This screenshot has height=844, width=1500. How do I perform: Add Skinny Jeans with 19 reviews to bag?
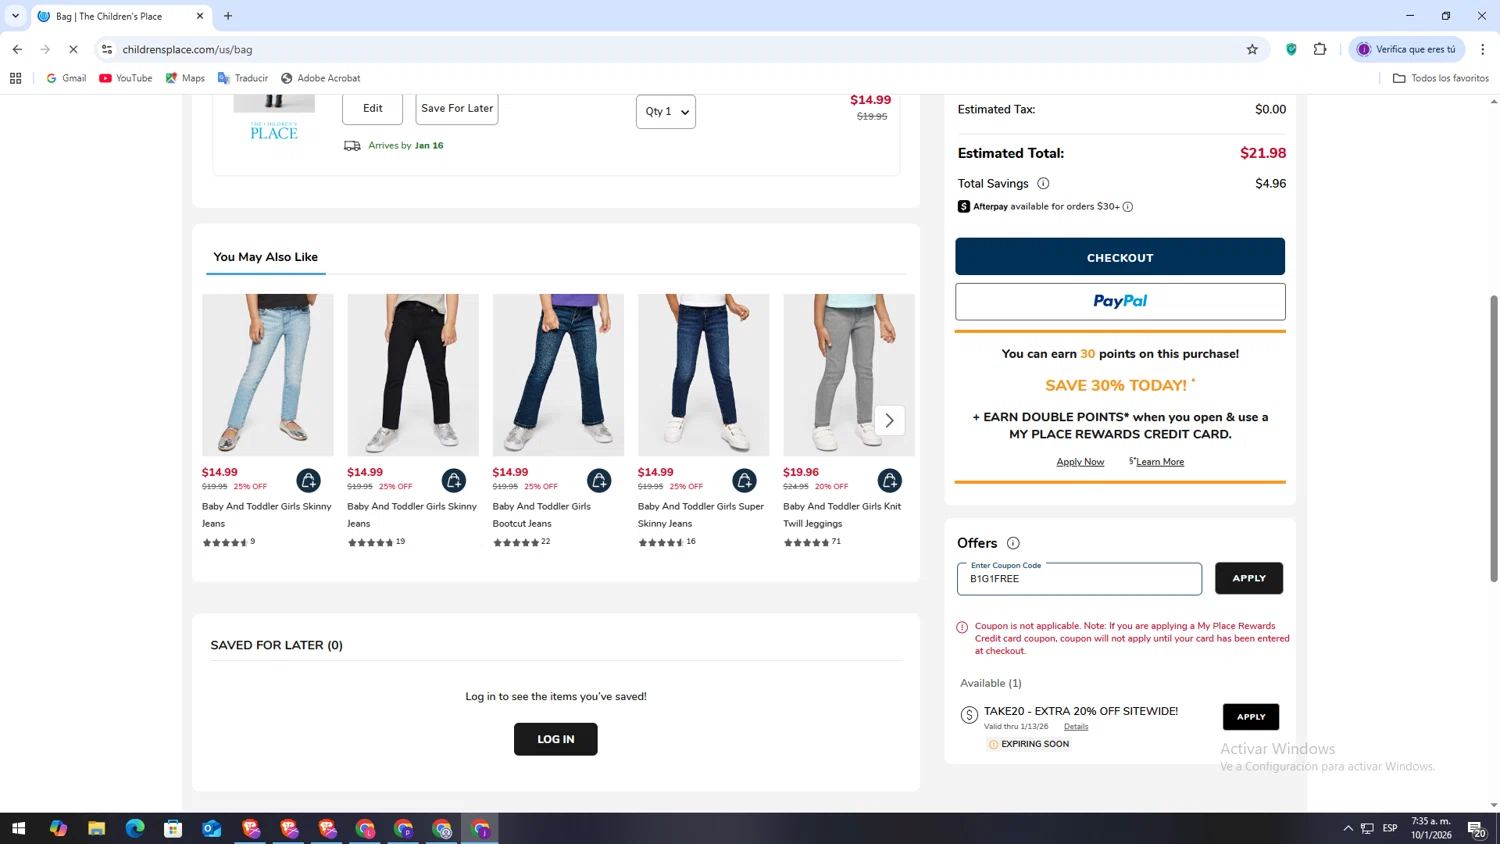[x=454, y=481]
